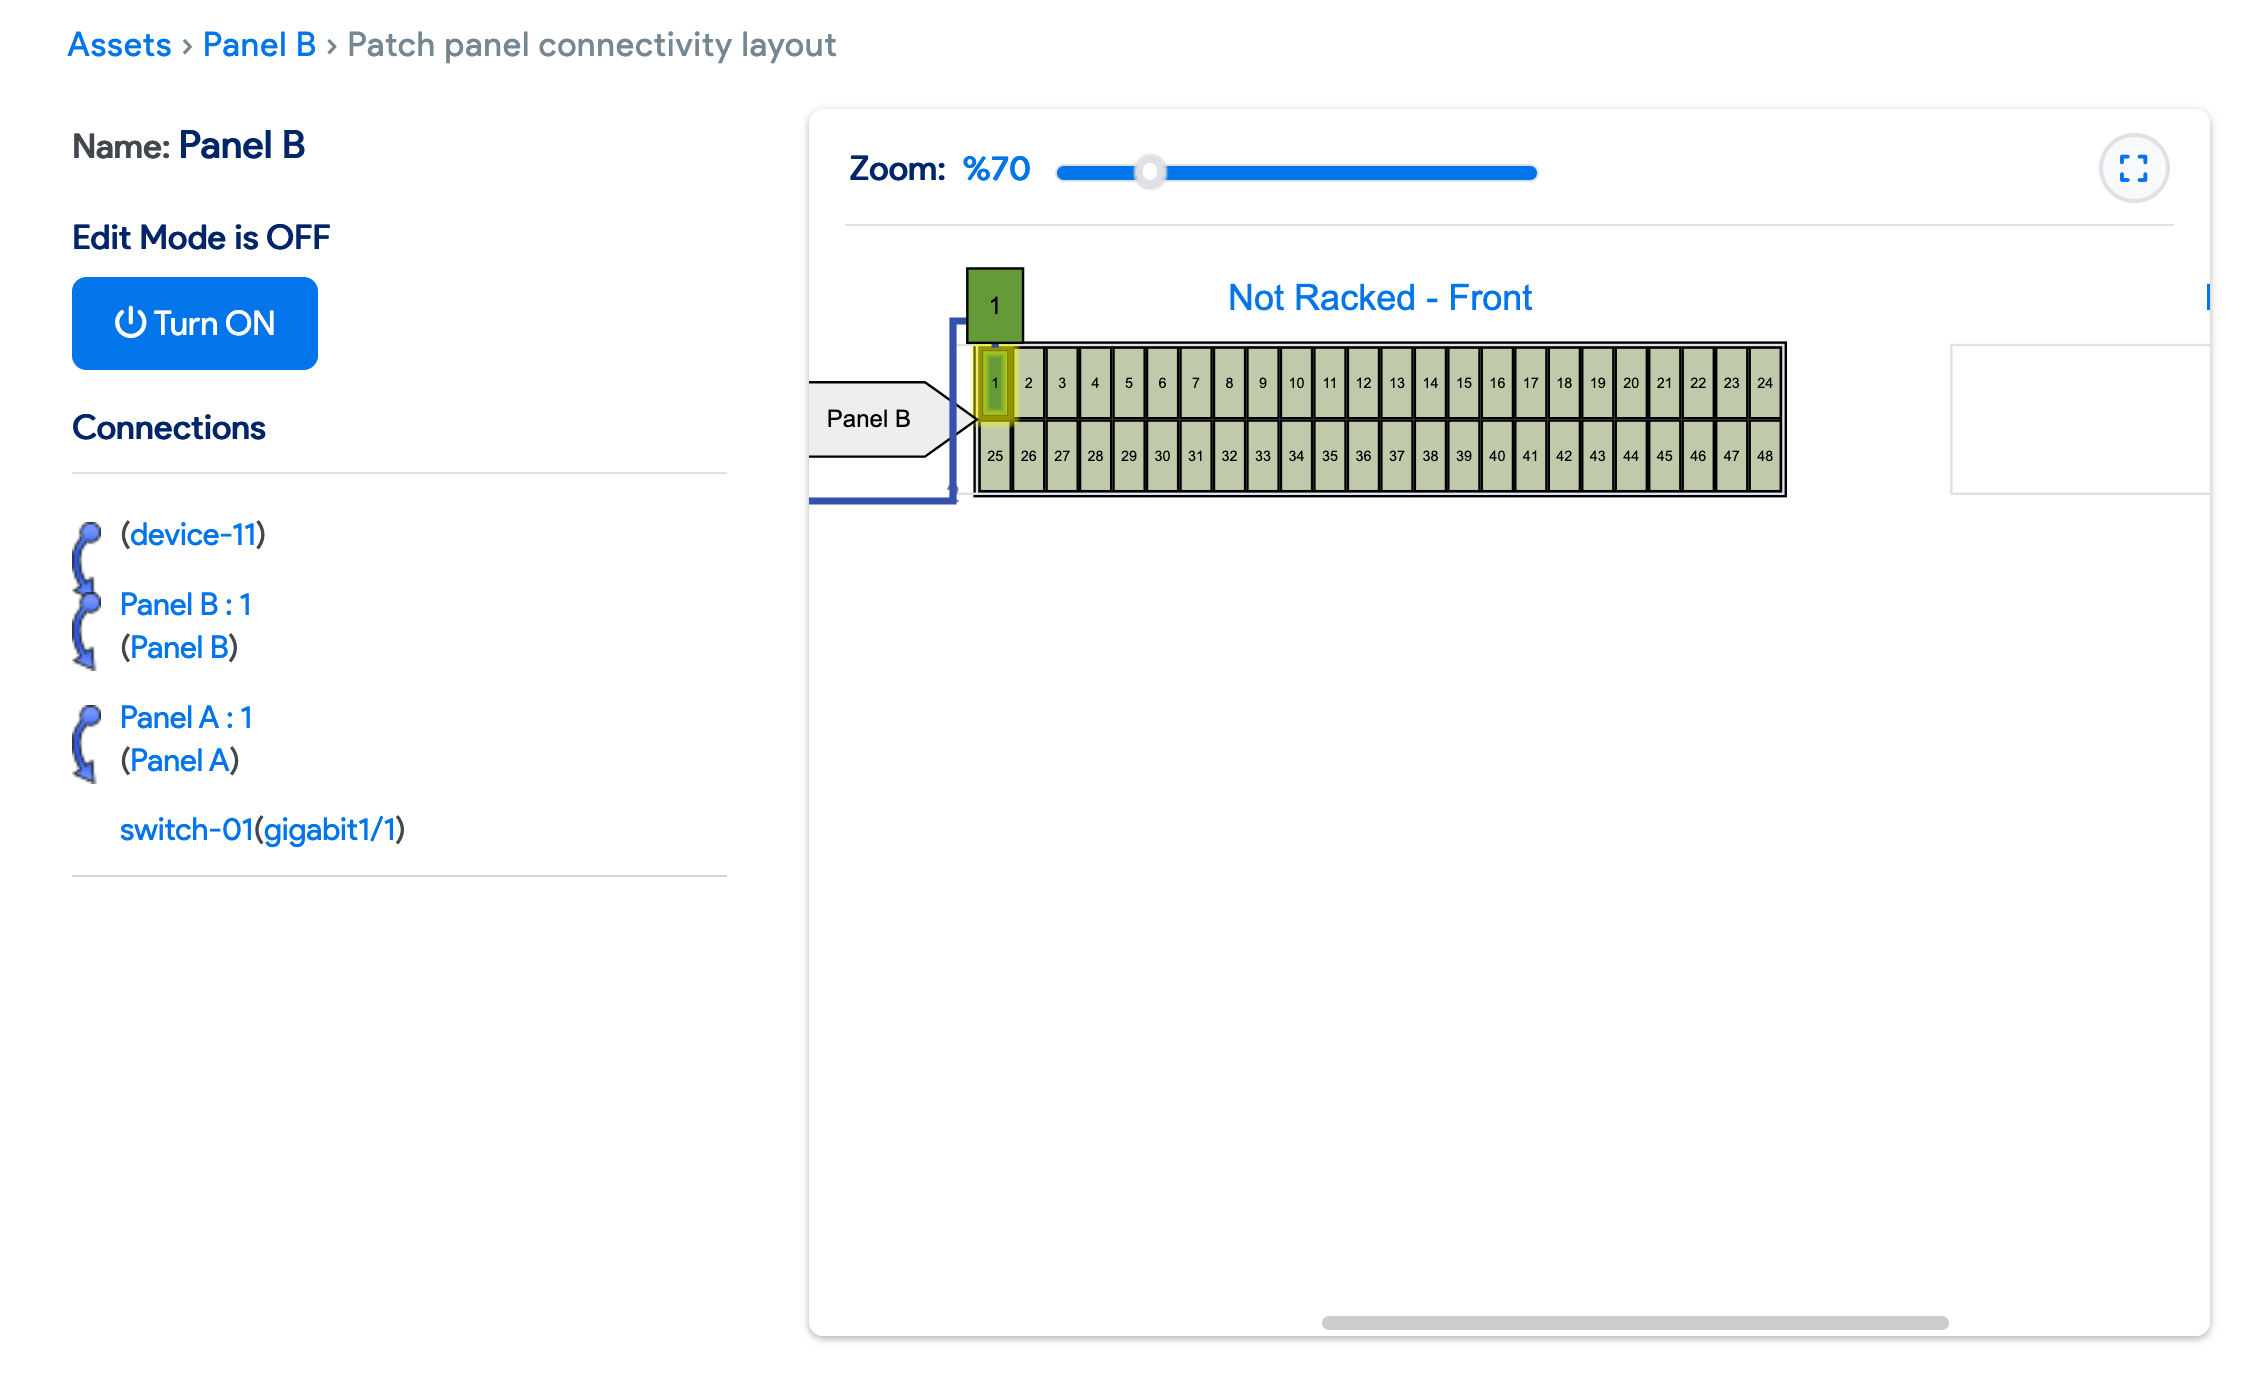This screenshot has width=2254, height=1388.
Task: Click the zoom slider handle
Action: pos(1152,172)
